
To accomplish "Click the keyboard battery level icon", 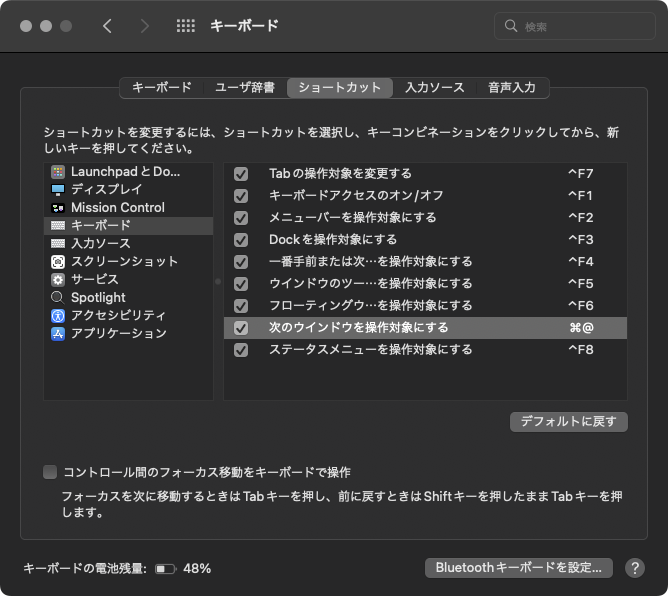I will (x=165, y=569).
